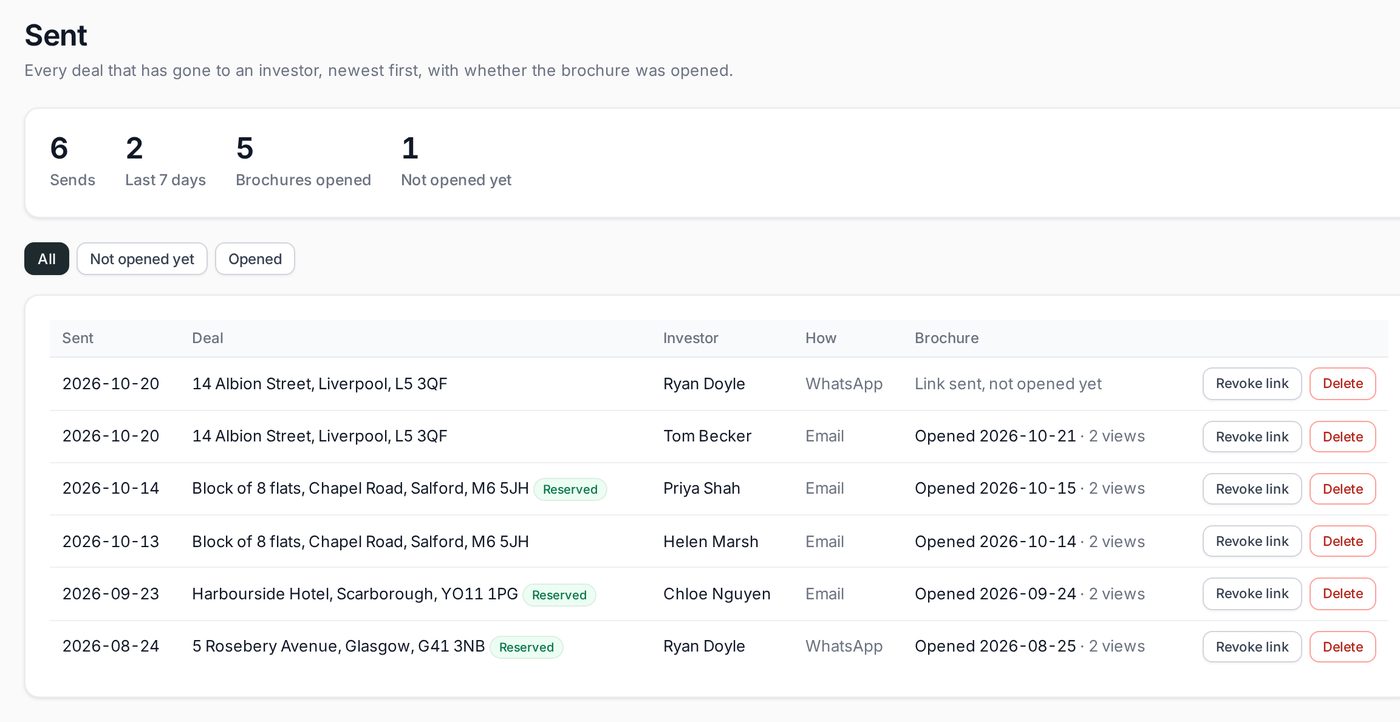This screenshot has height=722, width=1400.
Task: Revoke link for Ryan Doyle's Albion Street send
Action: pyautogui.click(x=1252, y=384)
